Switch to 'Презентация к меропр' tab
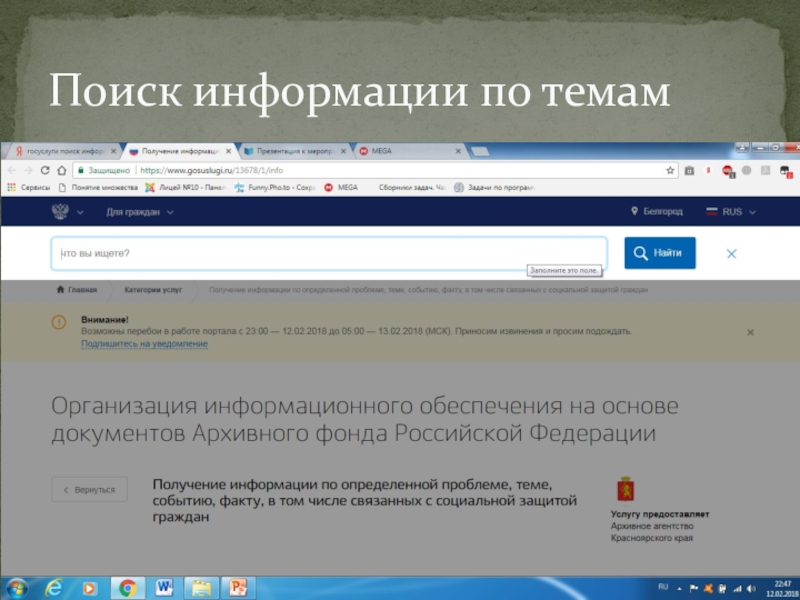800x600 pixels. (297, 151)
